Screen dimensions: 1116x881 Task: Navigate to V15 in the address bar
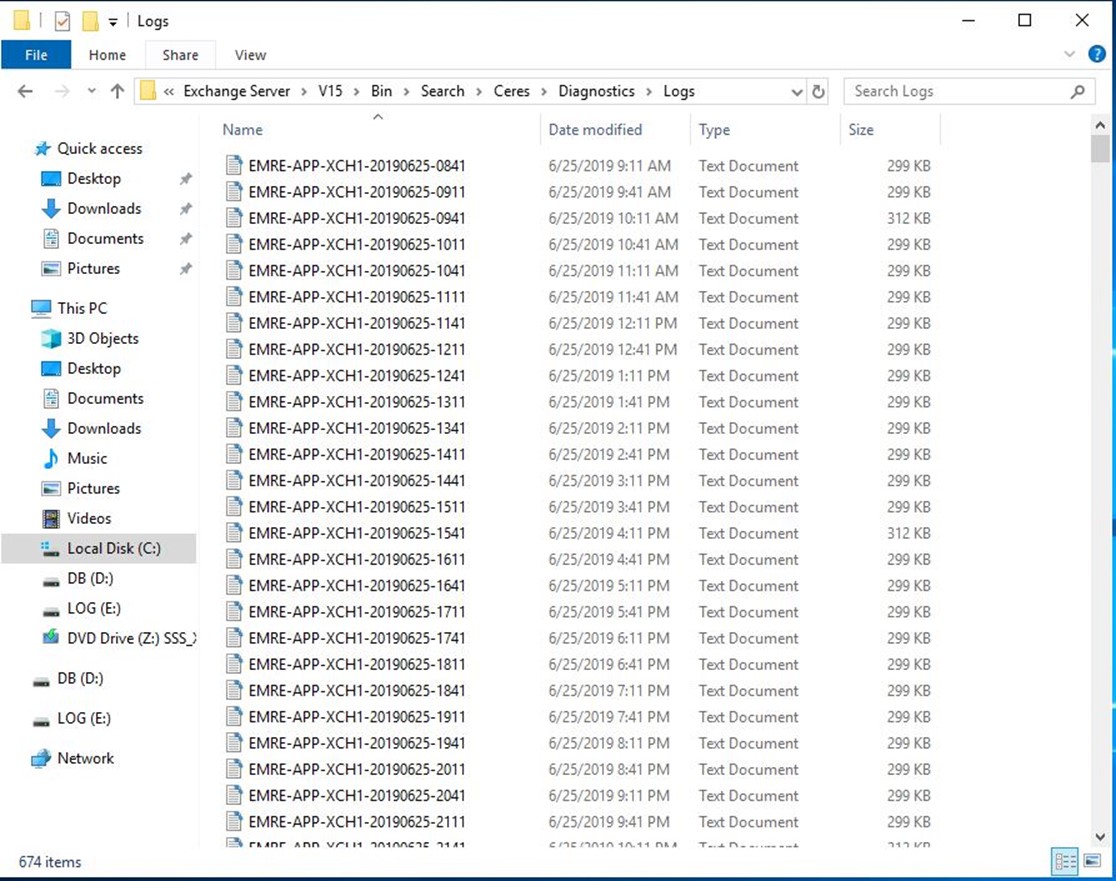330,91
